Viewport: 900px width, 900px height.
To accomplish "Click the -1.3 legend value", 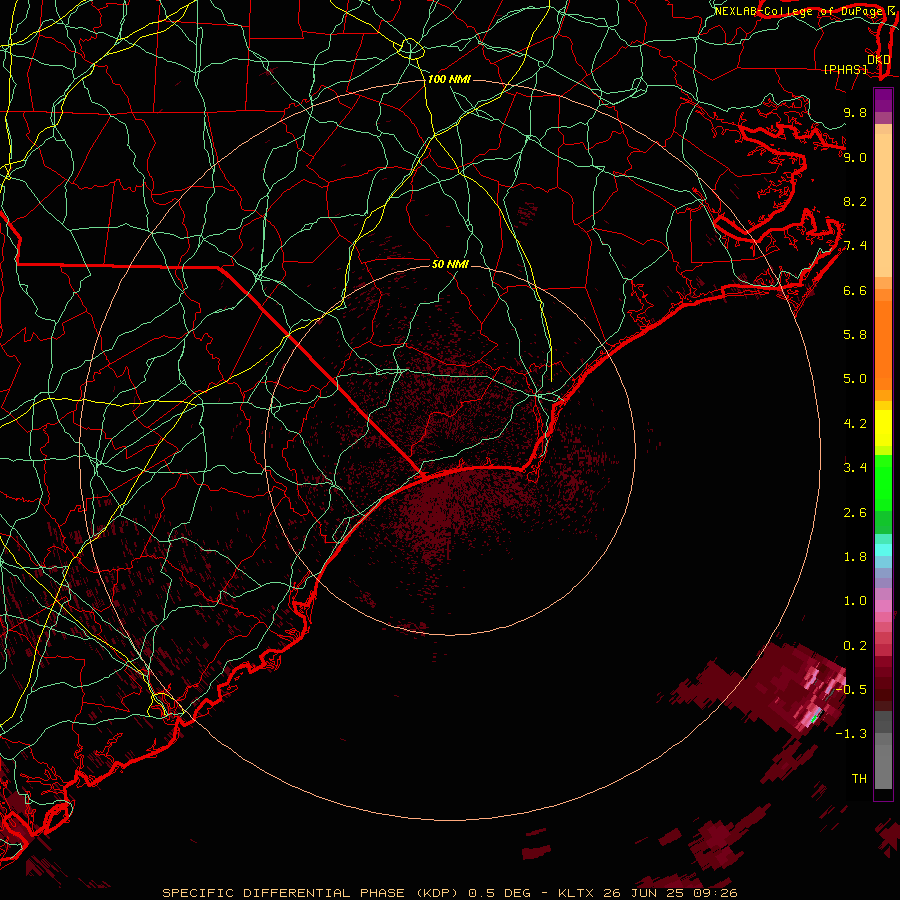I will pos(852,734).
